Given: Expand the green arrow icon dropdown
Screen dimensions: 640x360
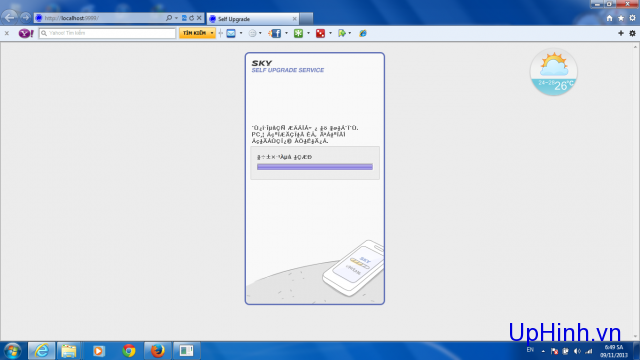Looking at the screenshot, I should coord(350,33).
